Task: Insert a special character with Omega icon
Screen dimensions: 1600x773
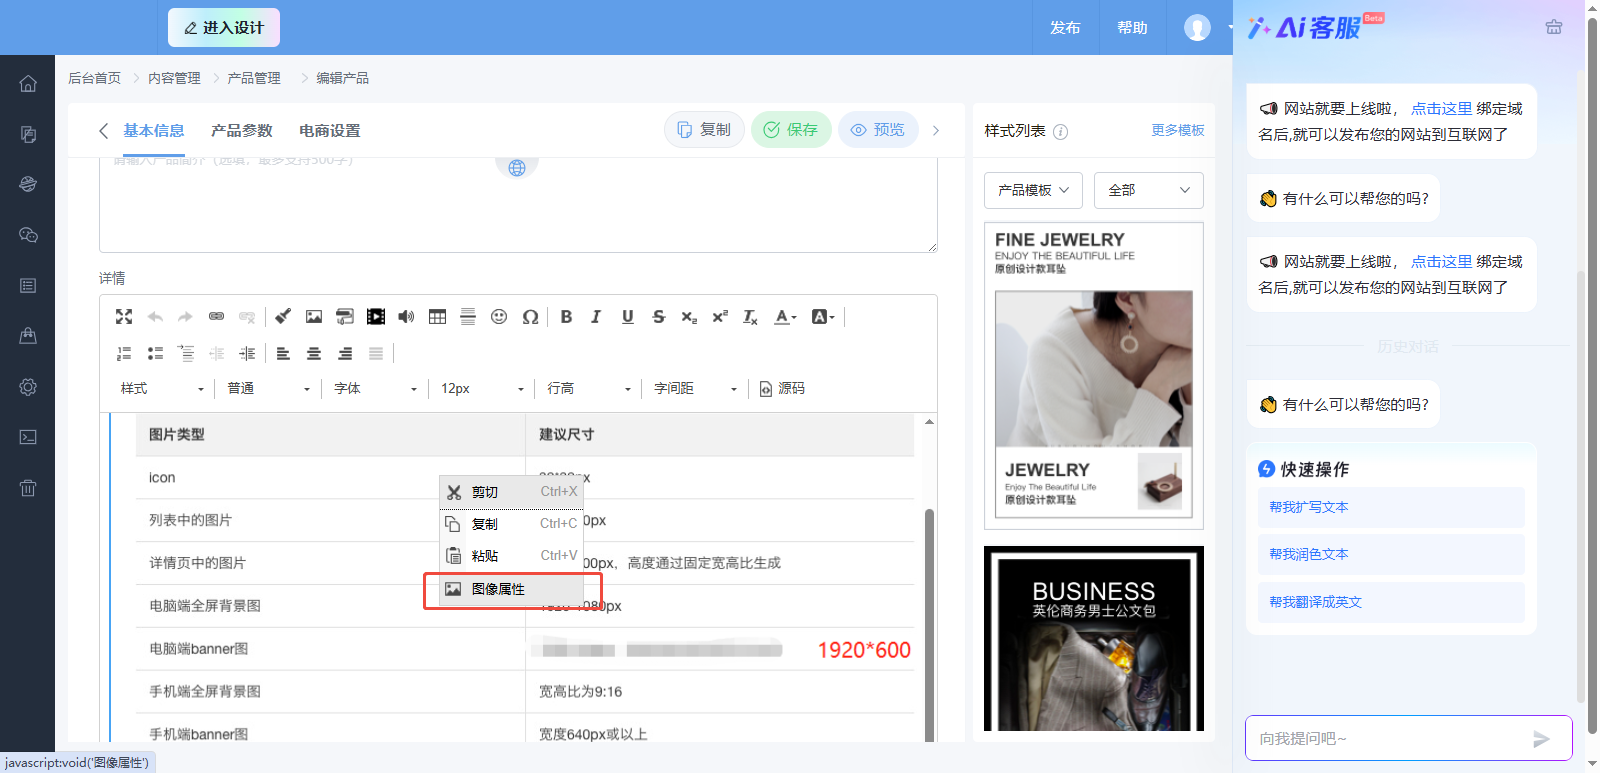Action: [530, 317]
